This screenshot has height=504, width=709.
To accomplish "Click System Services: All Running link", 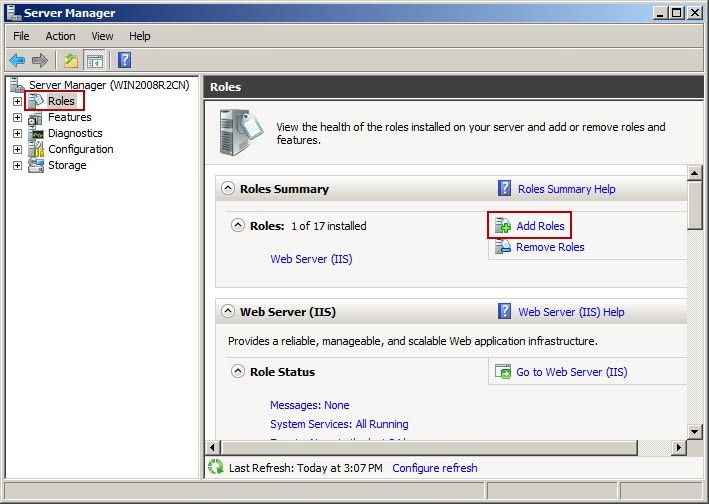I will [339, 424].
